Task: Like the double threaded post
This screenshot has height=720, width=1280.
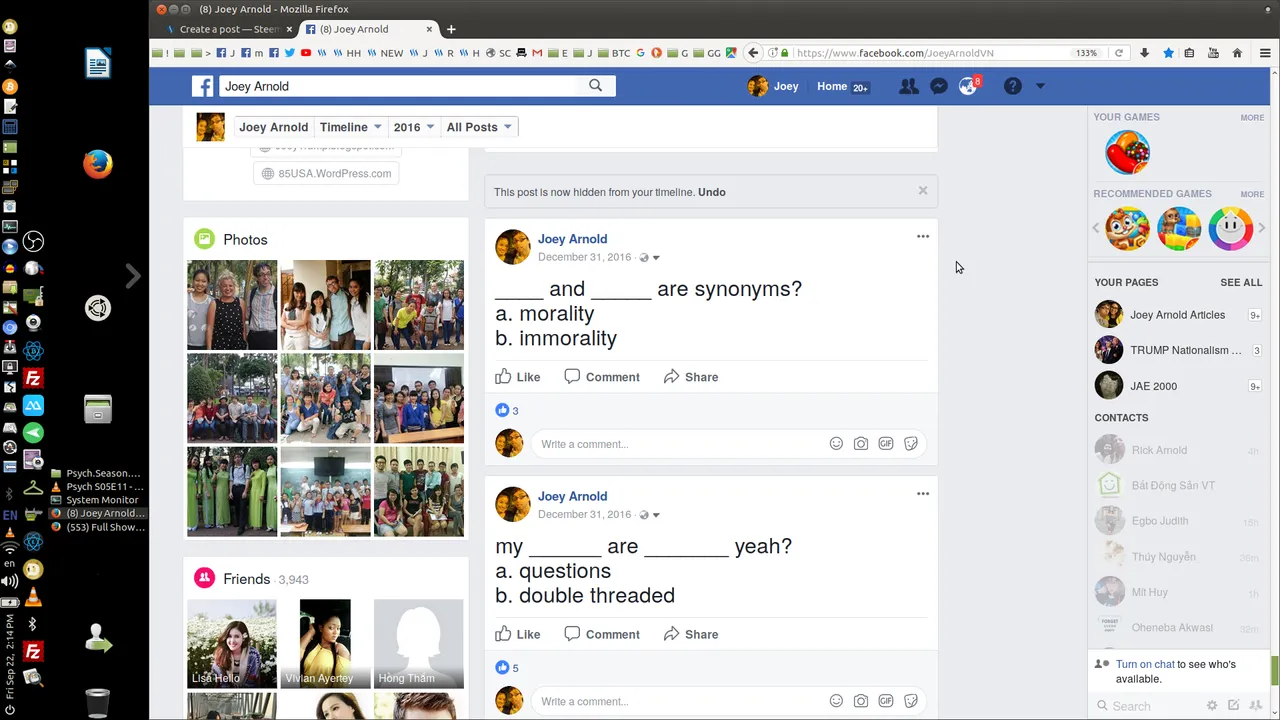Action: (x=518, y=634)
